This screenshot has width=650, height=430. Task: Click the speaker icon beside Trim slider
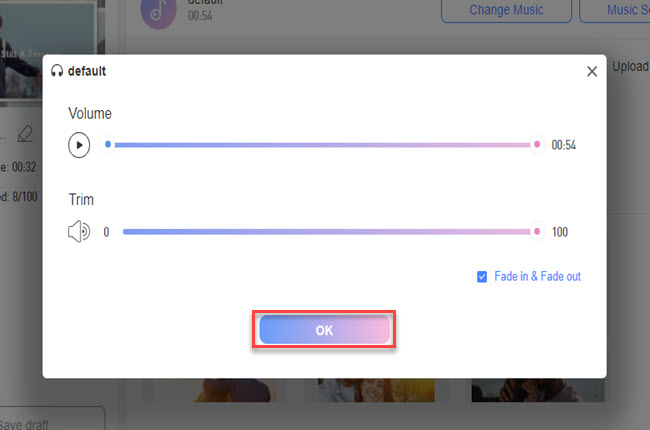click(x=79, y=232)
